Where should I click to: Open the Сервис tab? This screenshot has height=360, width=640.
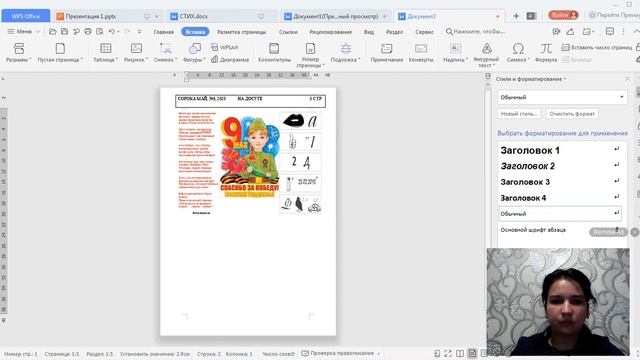[x=424, y=32]
